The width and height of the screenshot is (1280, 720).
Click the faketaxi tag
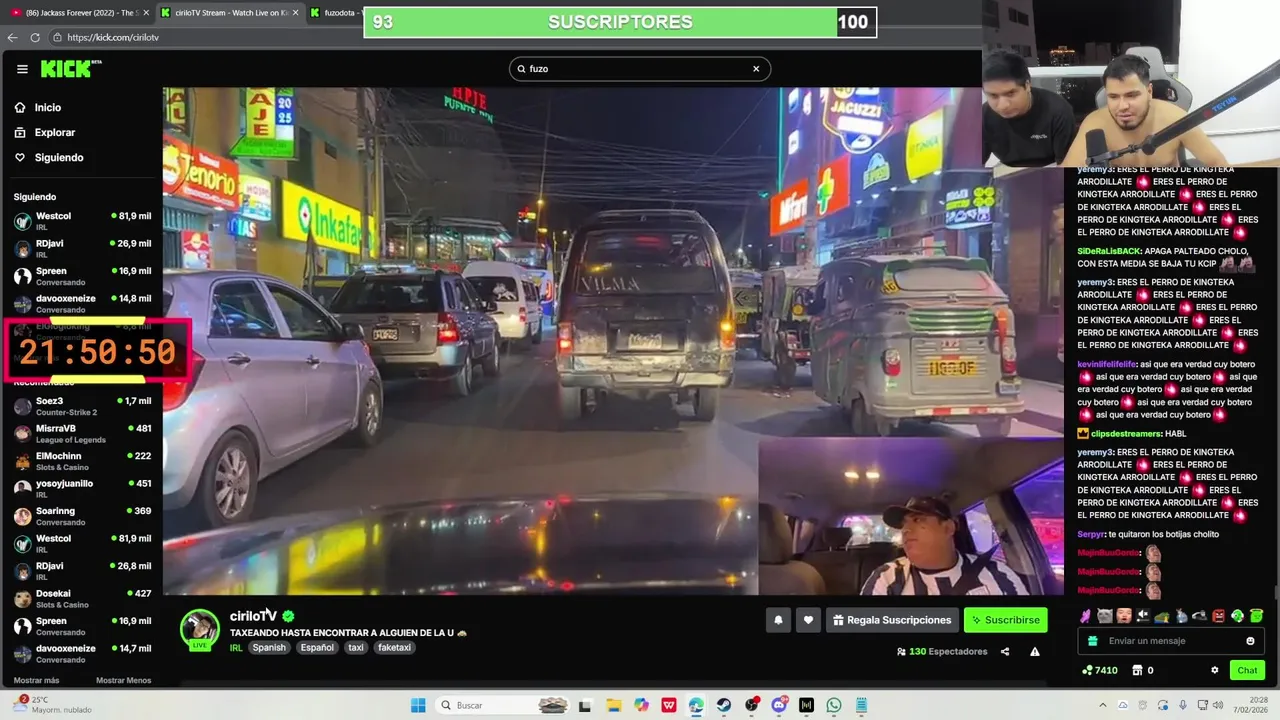(x=394, y=648)
